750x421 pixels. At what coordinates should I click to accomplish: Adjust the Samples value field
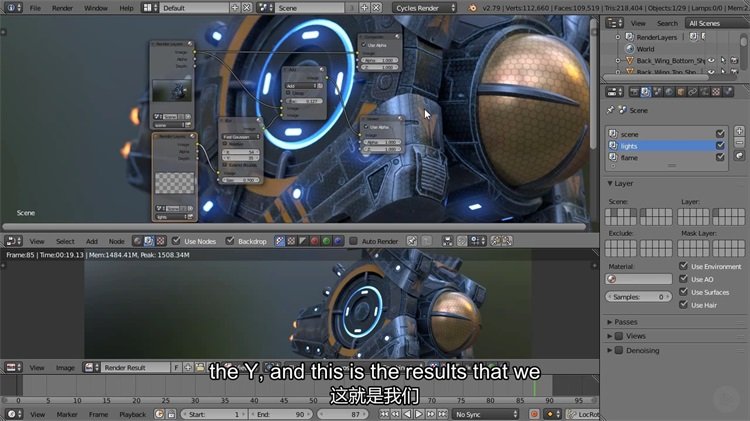pos(639,297)
